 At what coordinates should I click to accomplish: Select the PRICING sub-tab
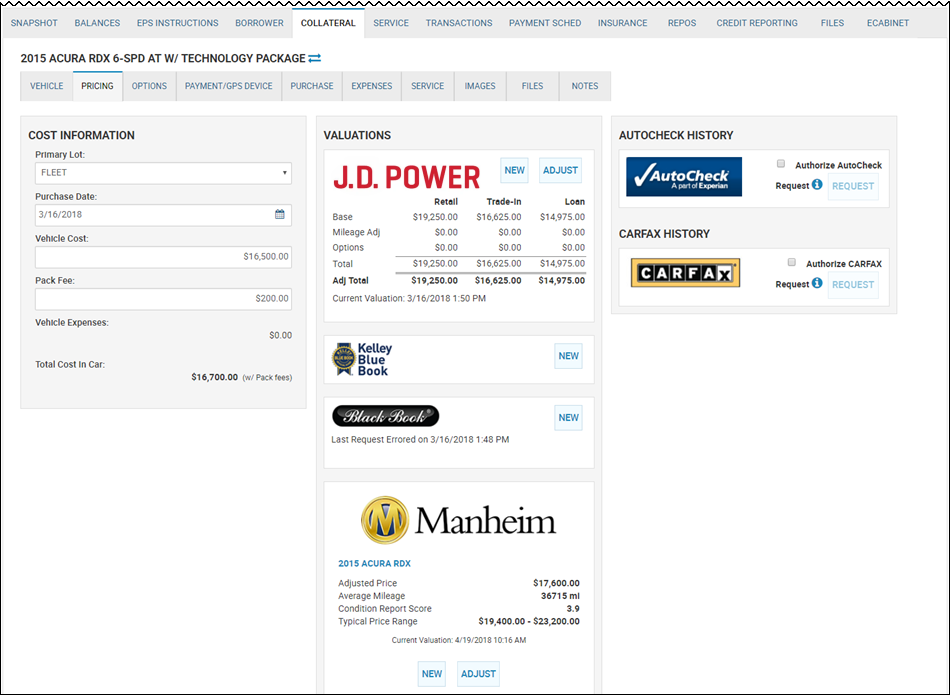point(98,86)
